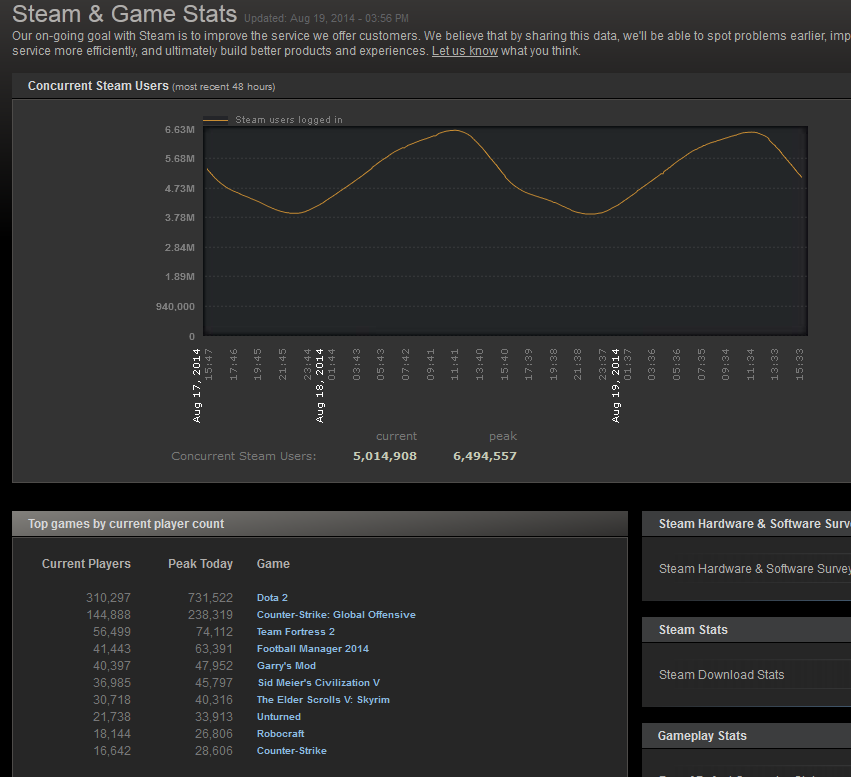Click the 'Peak Today' column header

coord(200,564)
